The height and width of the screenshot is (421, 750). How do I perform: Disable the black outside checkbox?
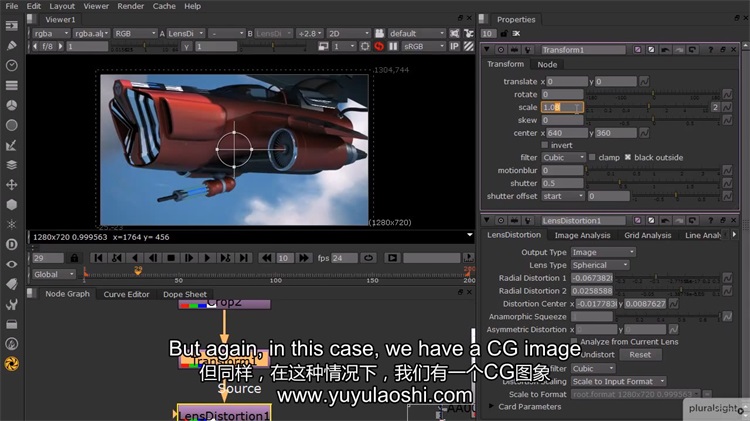click(x=628, y=157)
